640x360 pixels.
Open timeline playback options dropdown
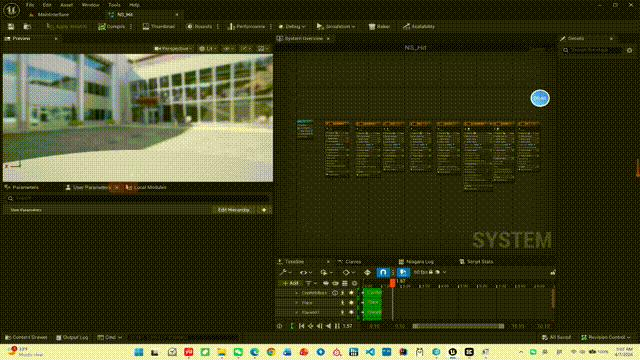coord(326,272)
